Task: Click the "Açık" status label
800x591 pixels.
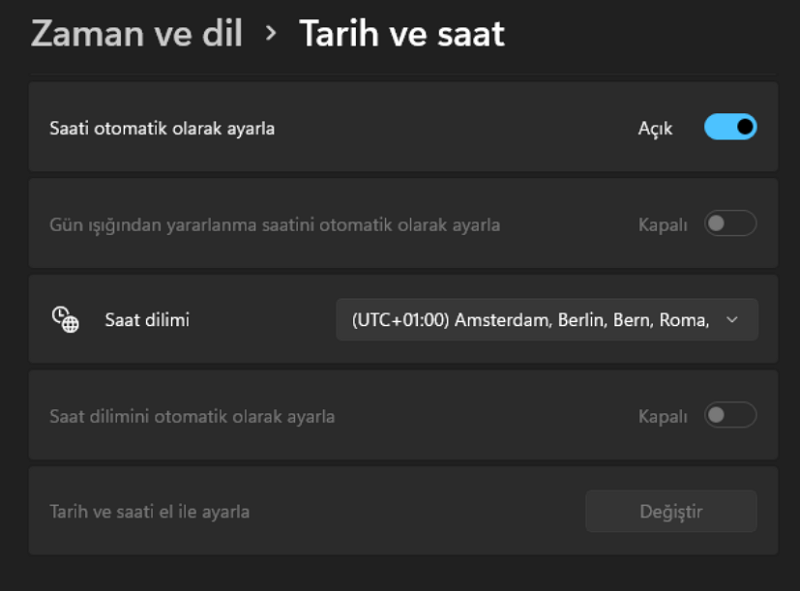Action: point(655,127)
